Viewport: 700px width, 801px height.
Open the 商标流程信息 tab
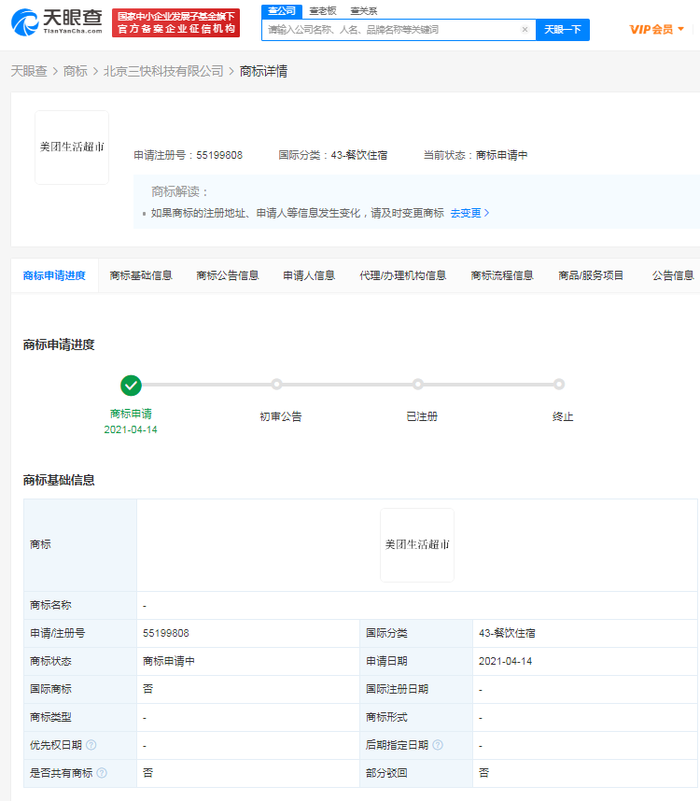(x=502, y=276)
